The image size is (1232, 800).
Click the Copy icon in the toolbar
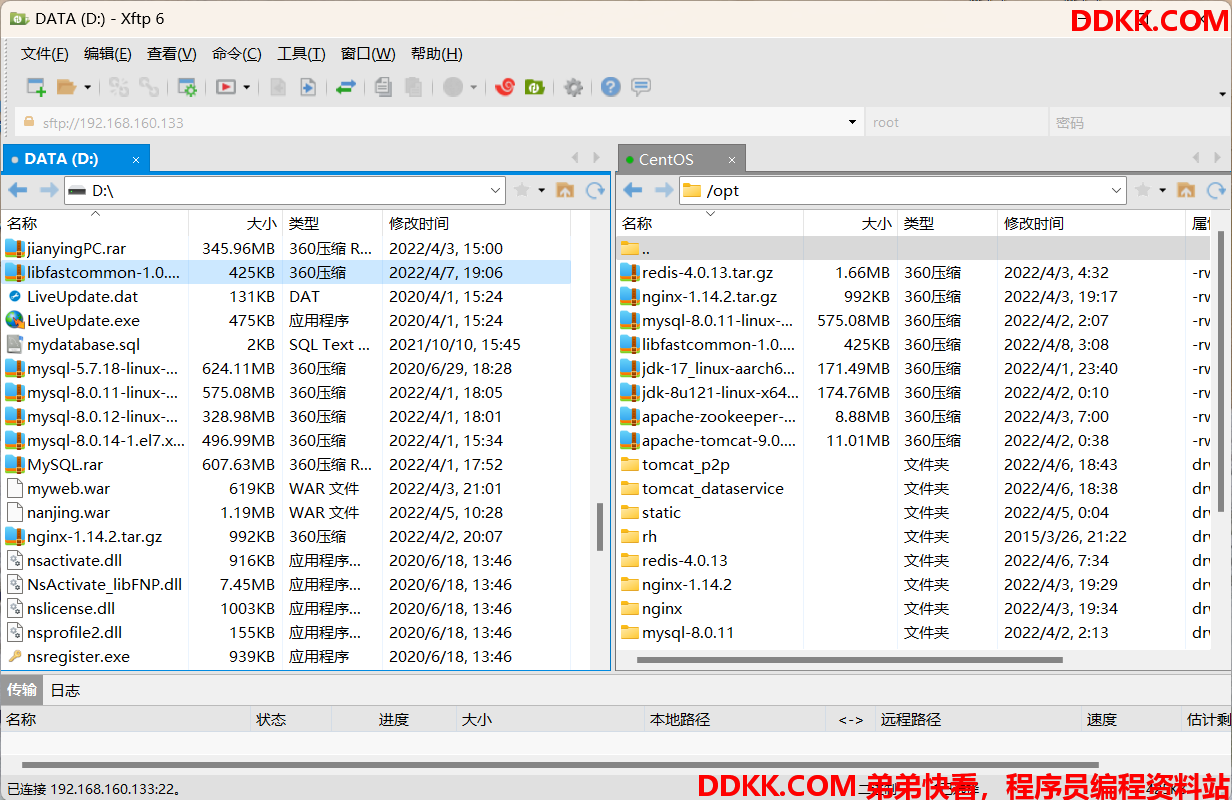coord(383,87)
